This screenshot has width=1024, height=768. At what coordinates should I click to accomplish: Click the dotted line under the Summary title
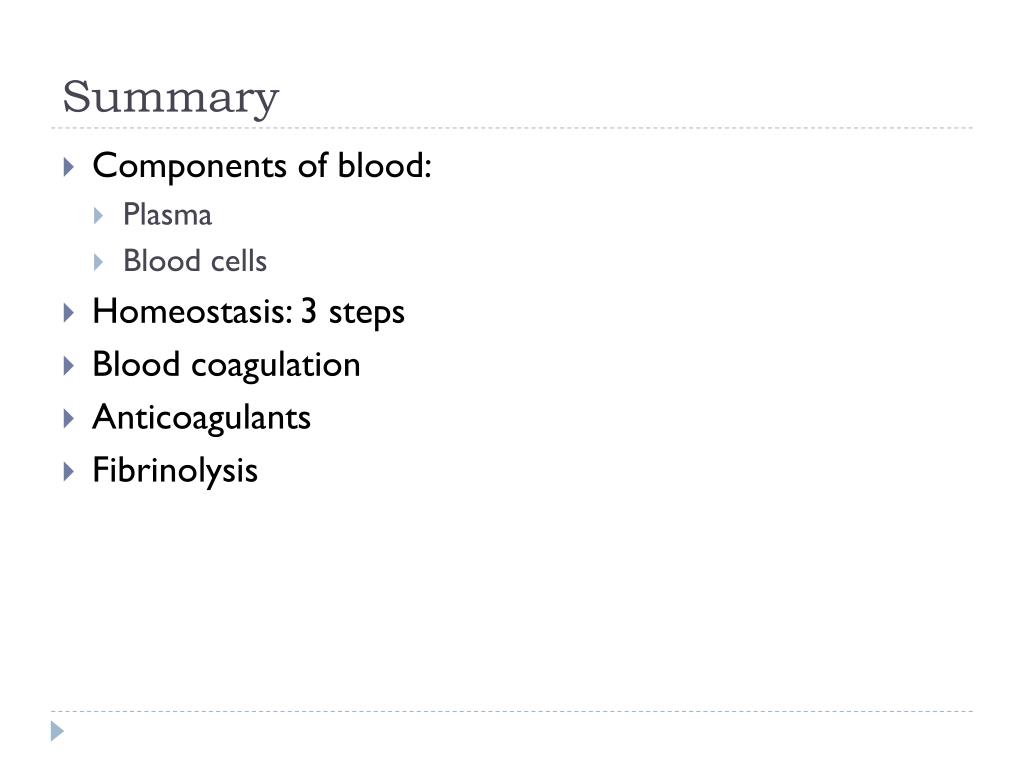coord(512,128)
